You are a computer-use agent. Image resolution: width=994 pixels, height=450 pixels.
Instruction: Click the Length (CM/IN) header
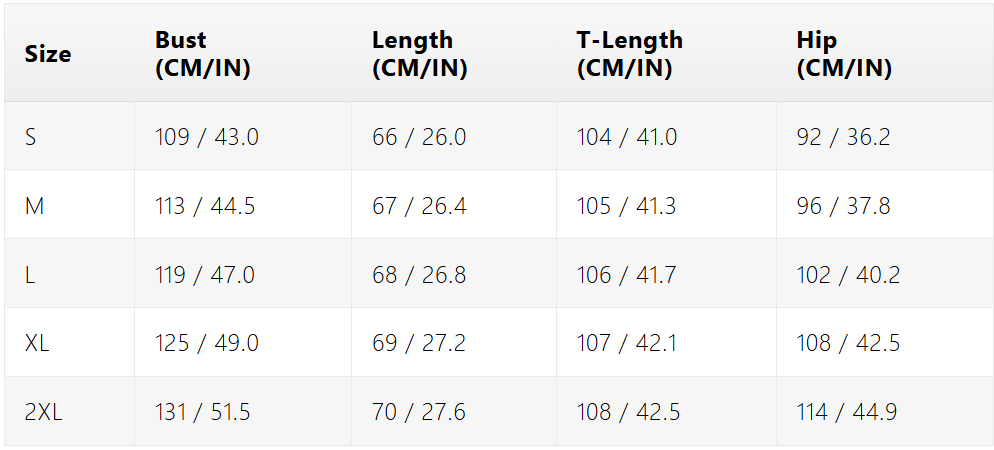(420, 54)
